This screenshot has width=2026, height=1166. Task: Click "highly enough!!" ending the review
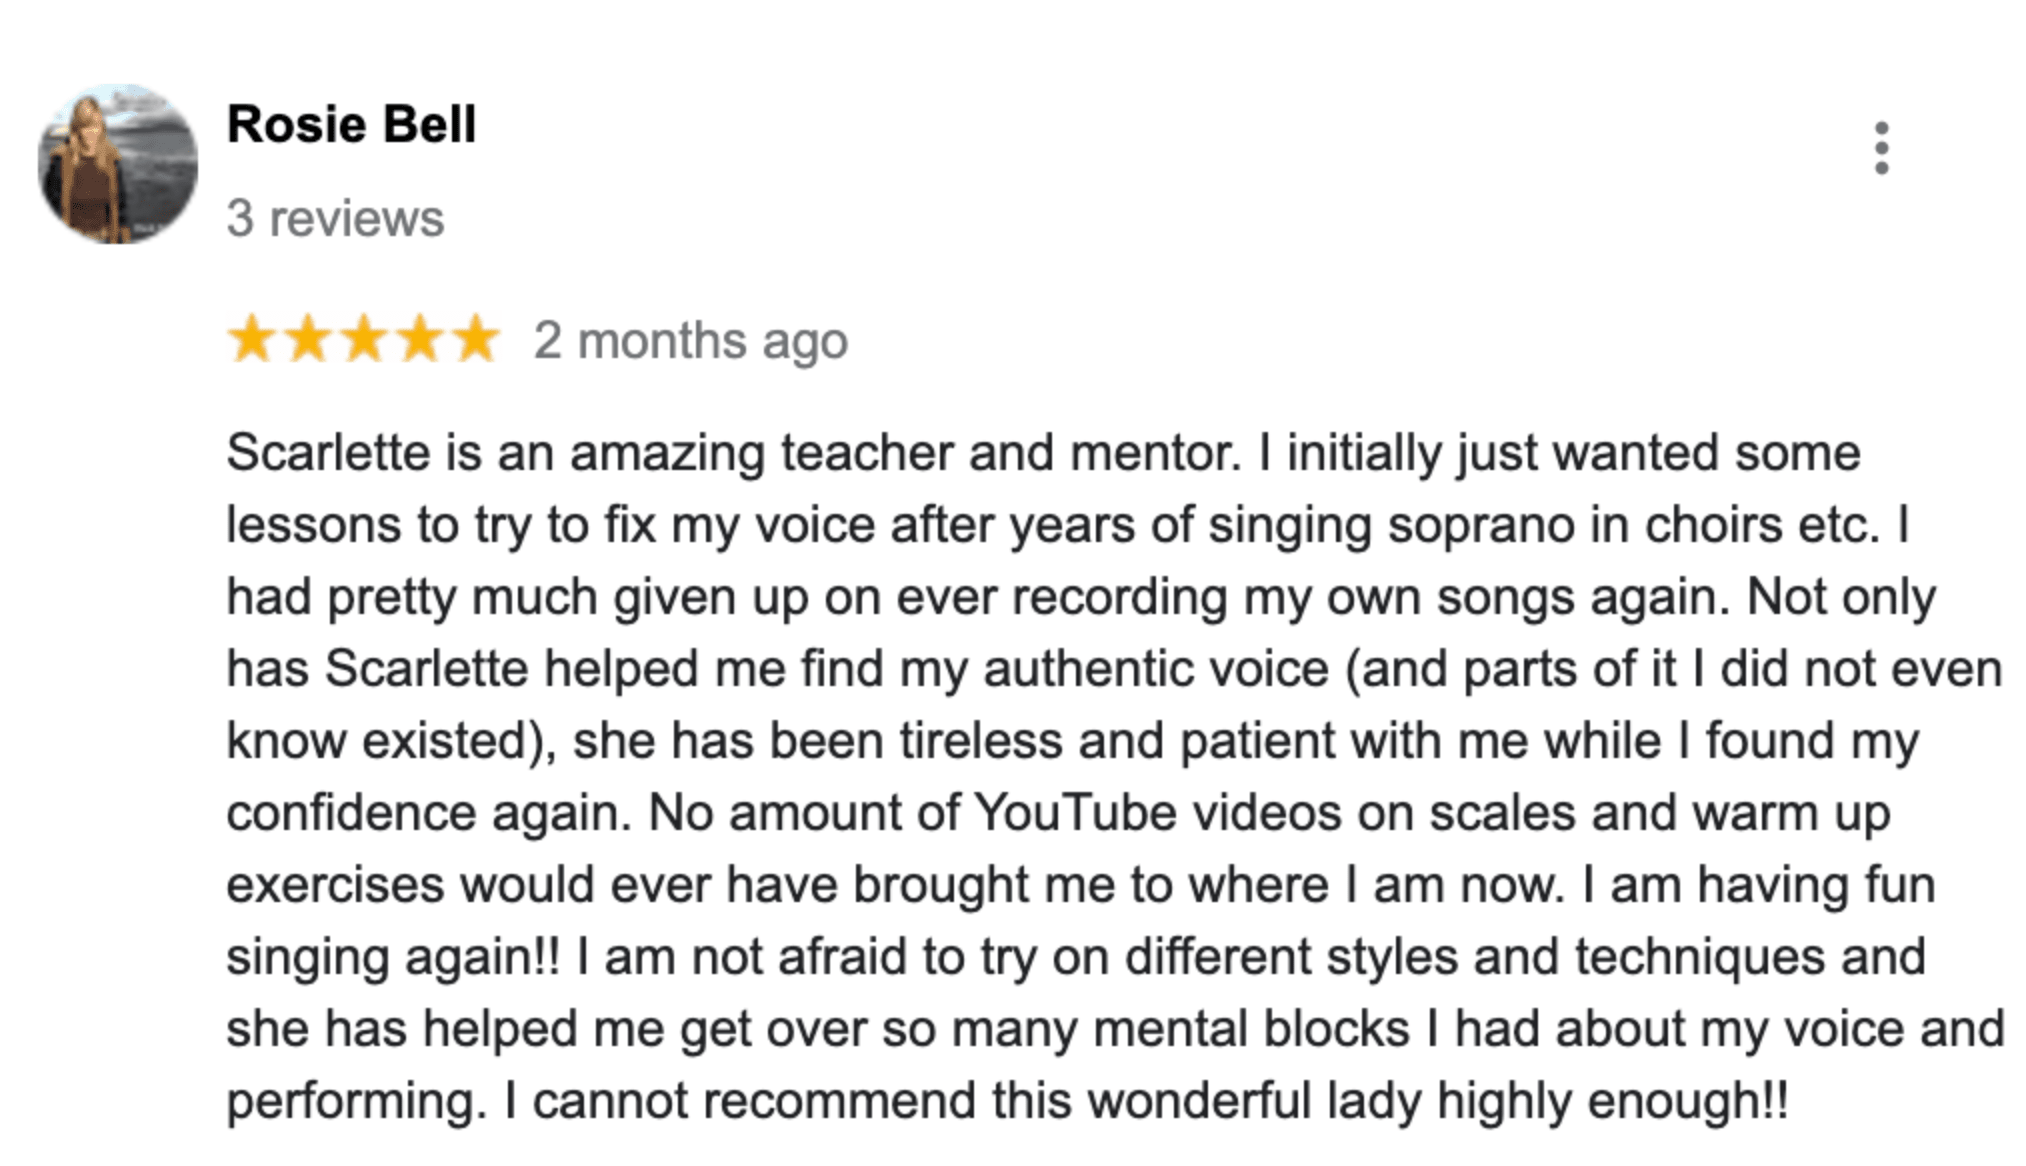pyautogui.click(x=1612, y=1102)
